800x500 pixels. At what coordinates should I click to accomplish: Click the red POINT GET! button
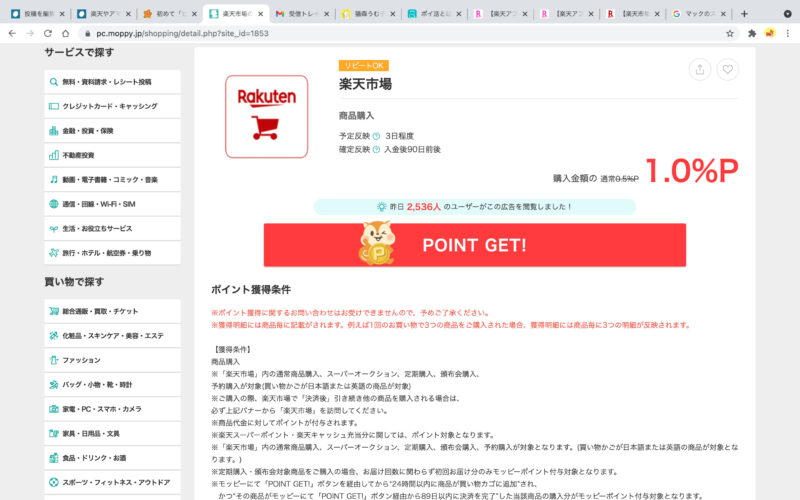(474, 245)
